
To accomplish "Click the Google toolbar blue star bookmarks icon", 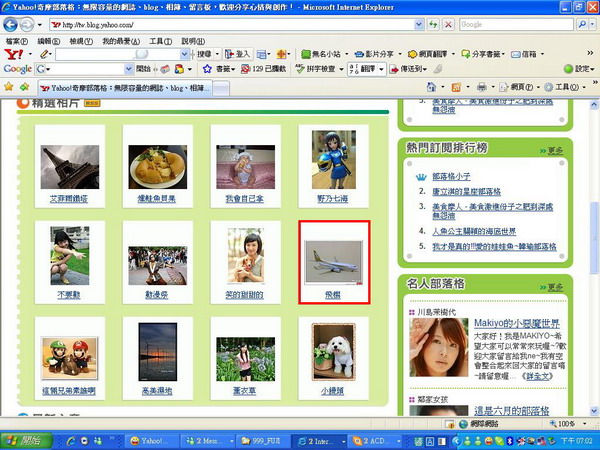I will click(x=207, y=69).
